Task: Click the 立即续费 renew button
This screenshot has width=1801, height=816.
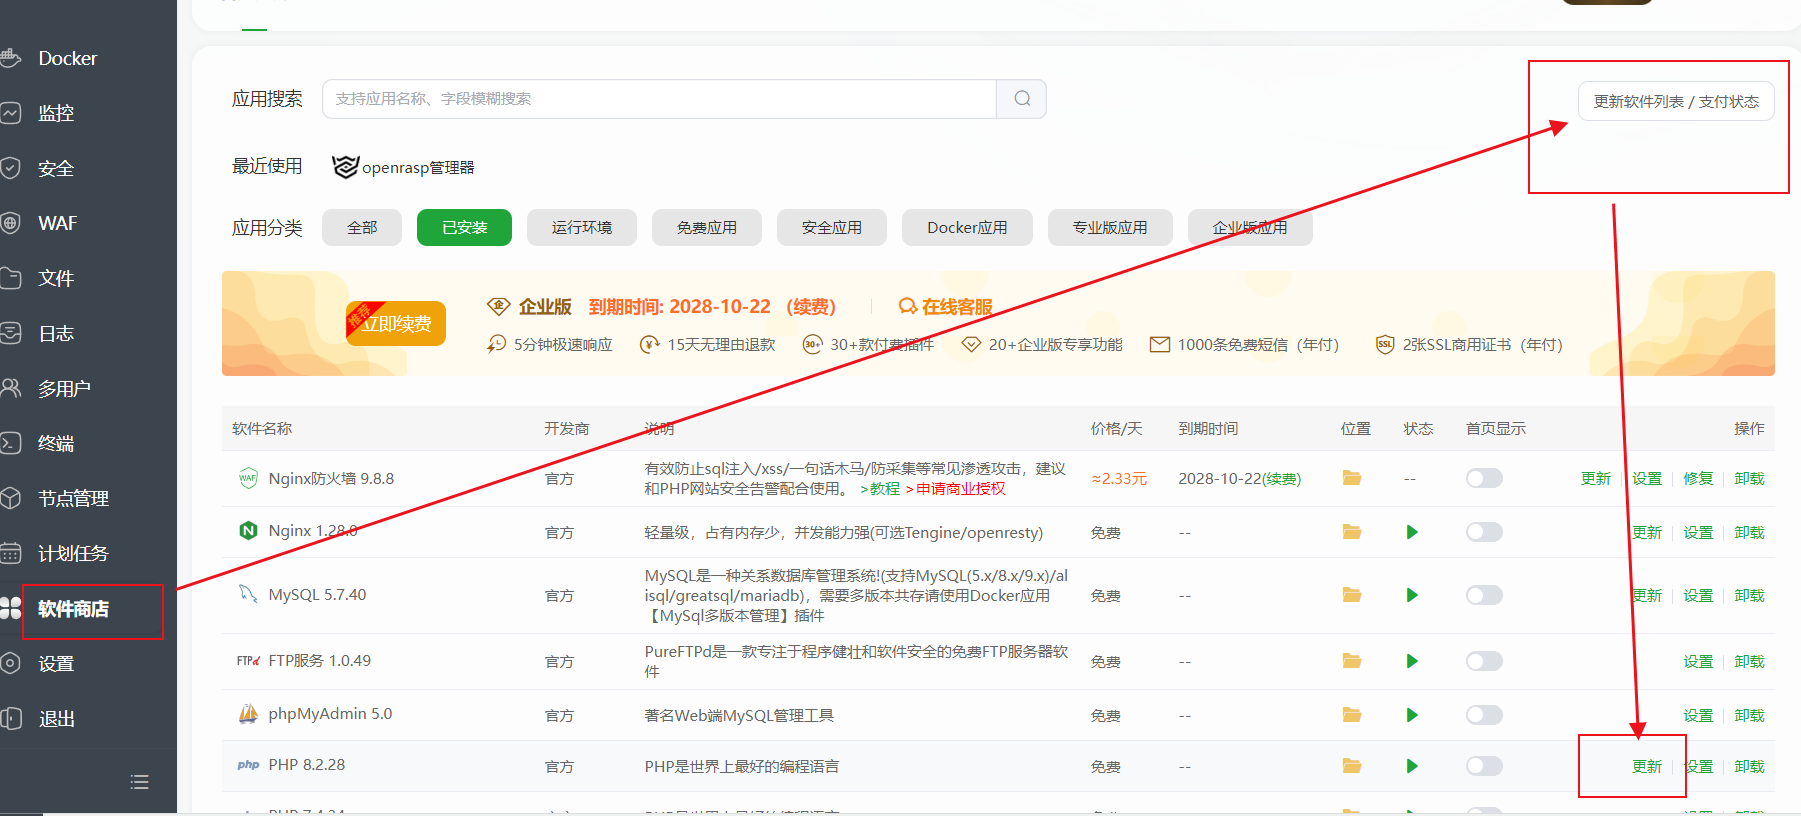Action: [x=396, y=323]
